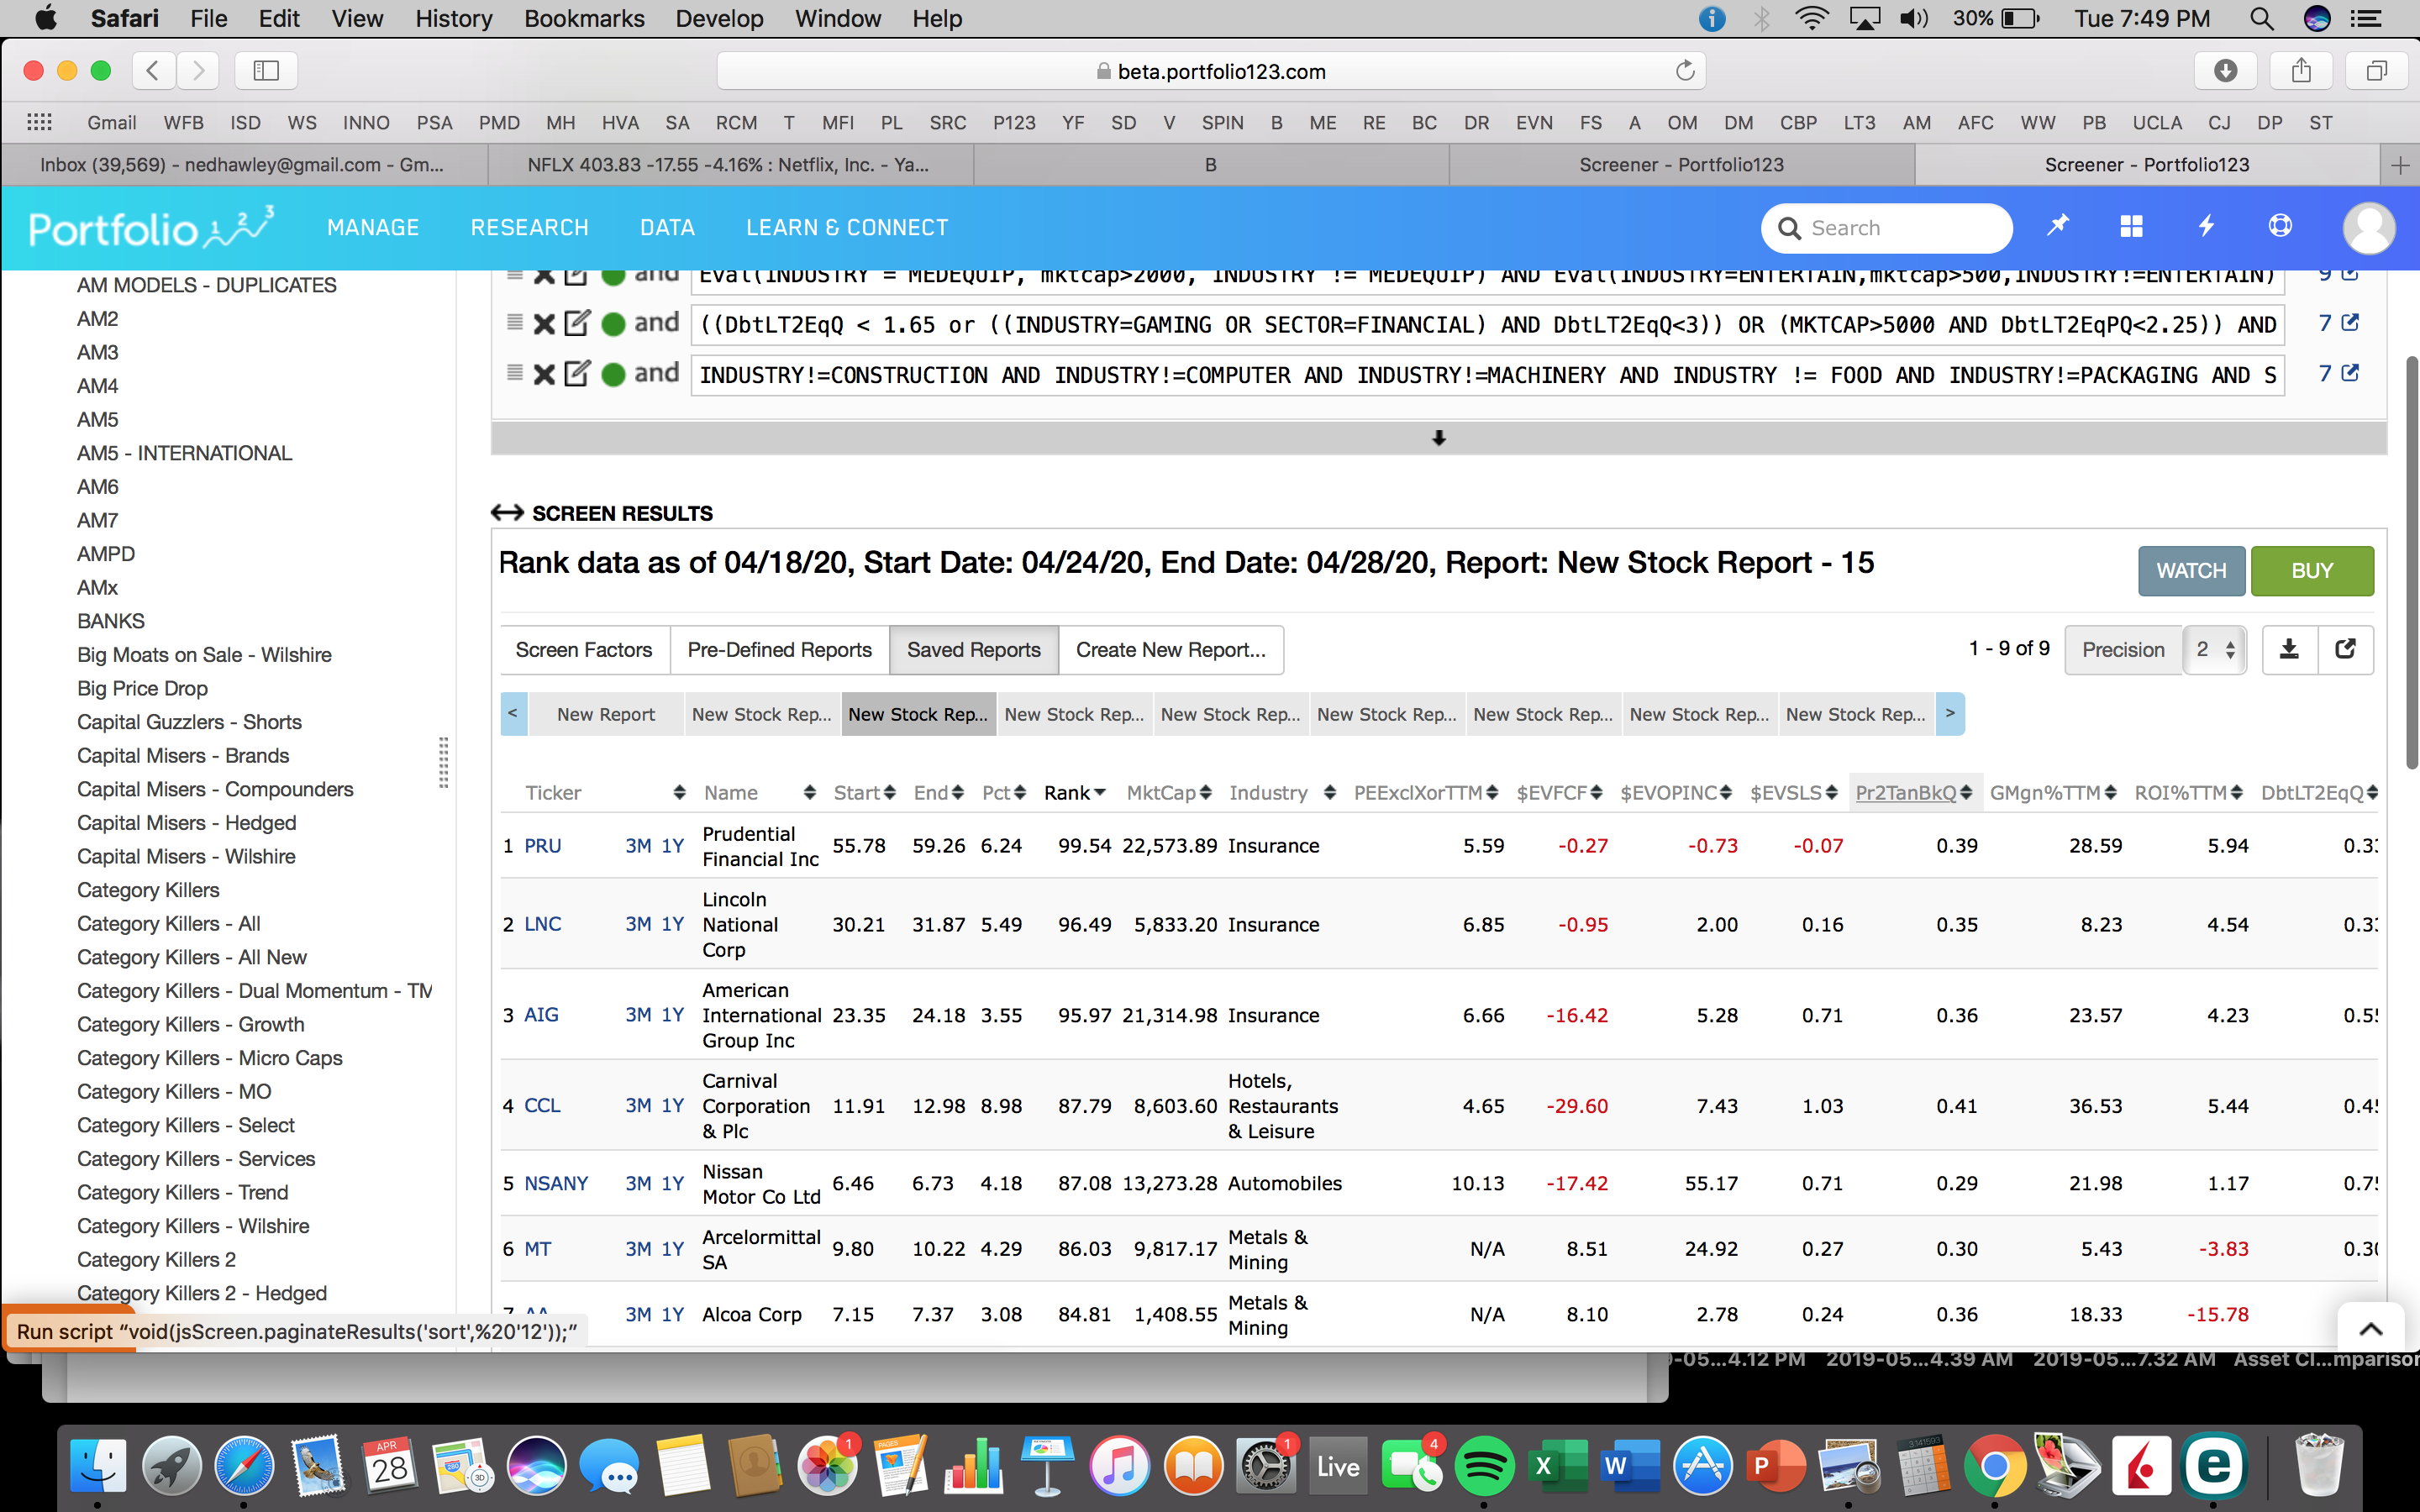2420x1512 pixels.
Task: Open Capital Misers - Hedged screen
Action: pos(186,823)
